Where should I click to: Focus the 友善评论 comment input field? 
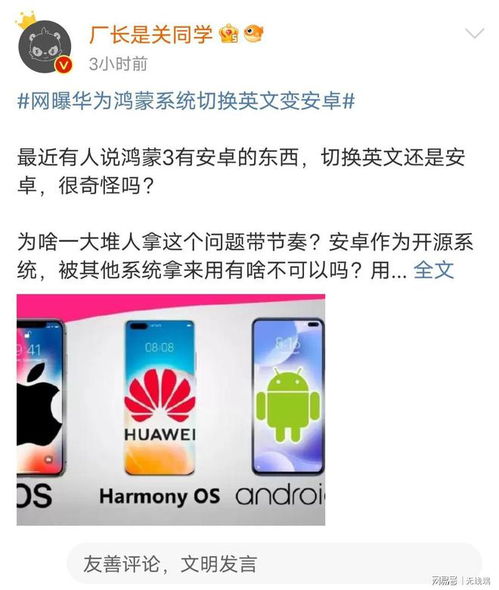[274, 564]
